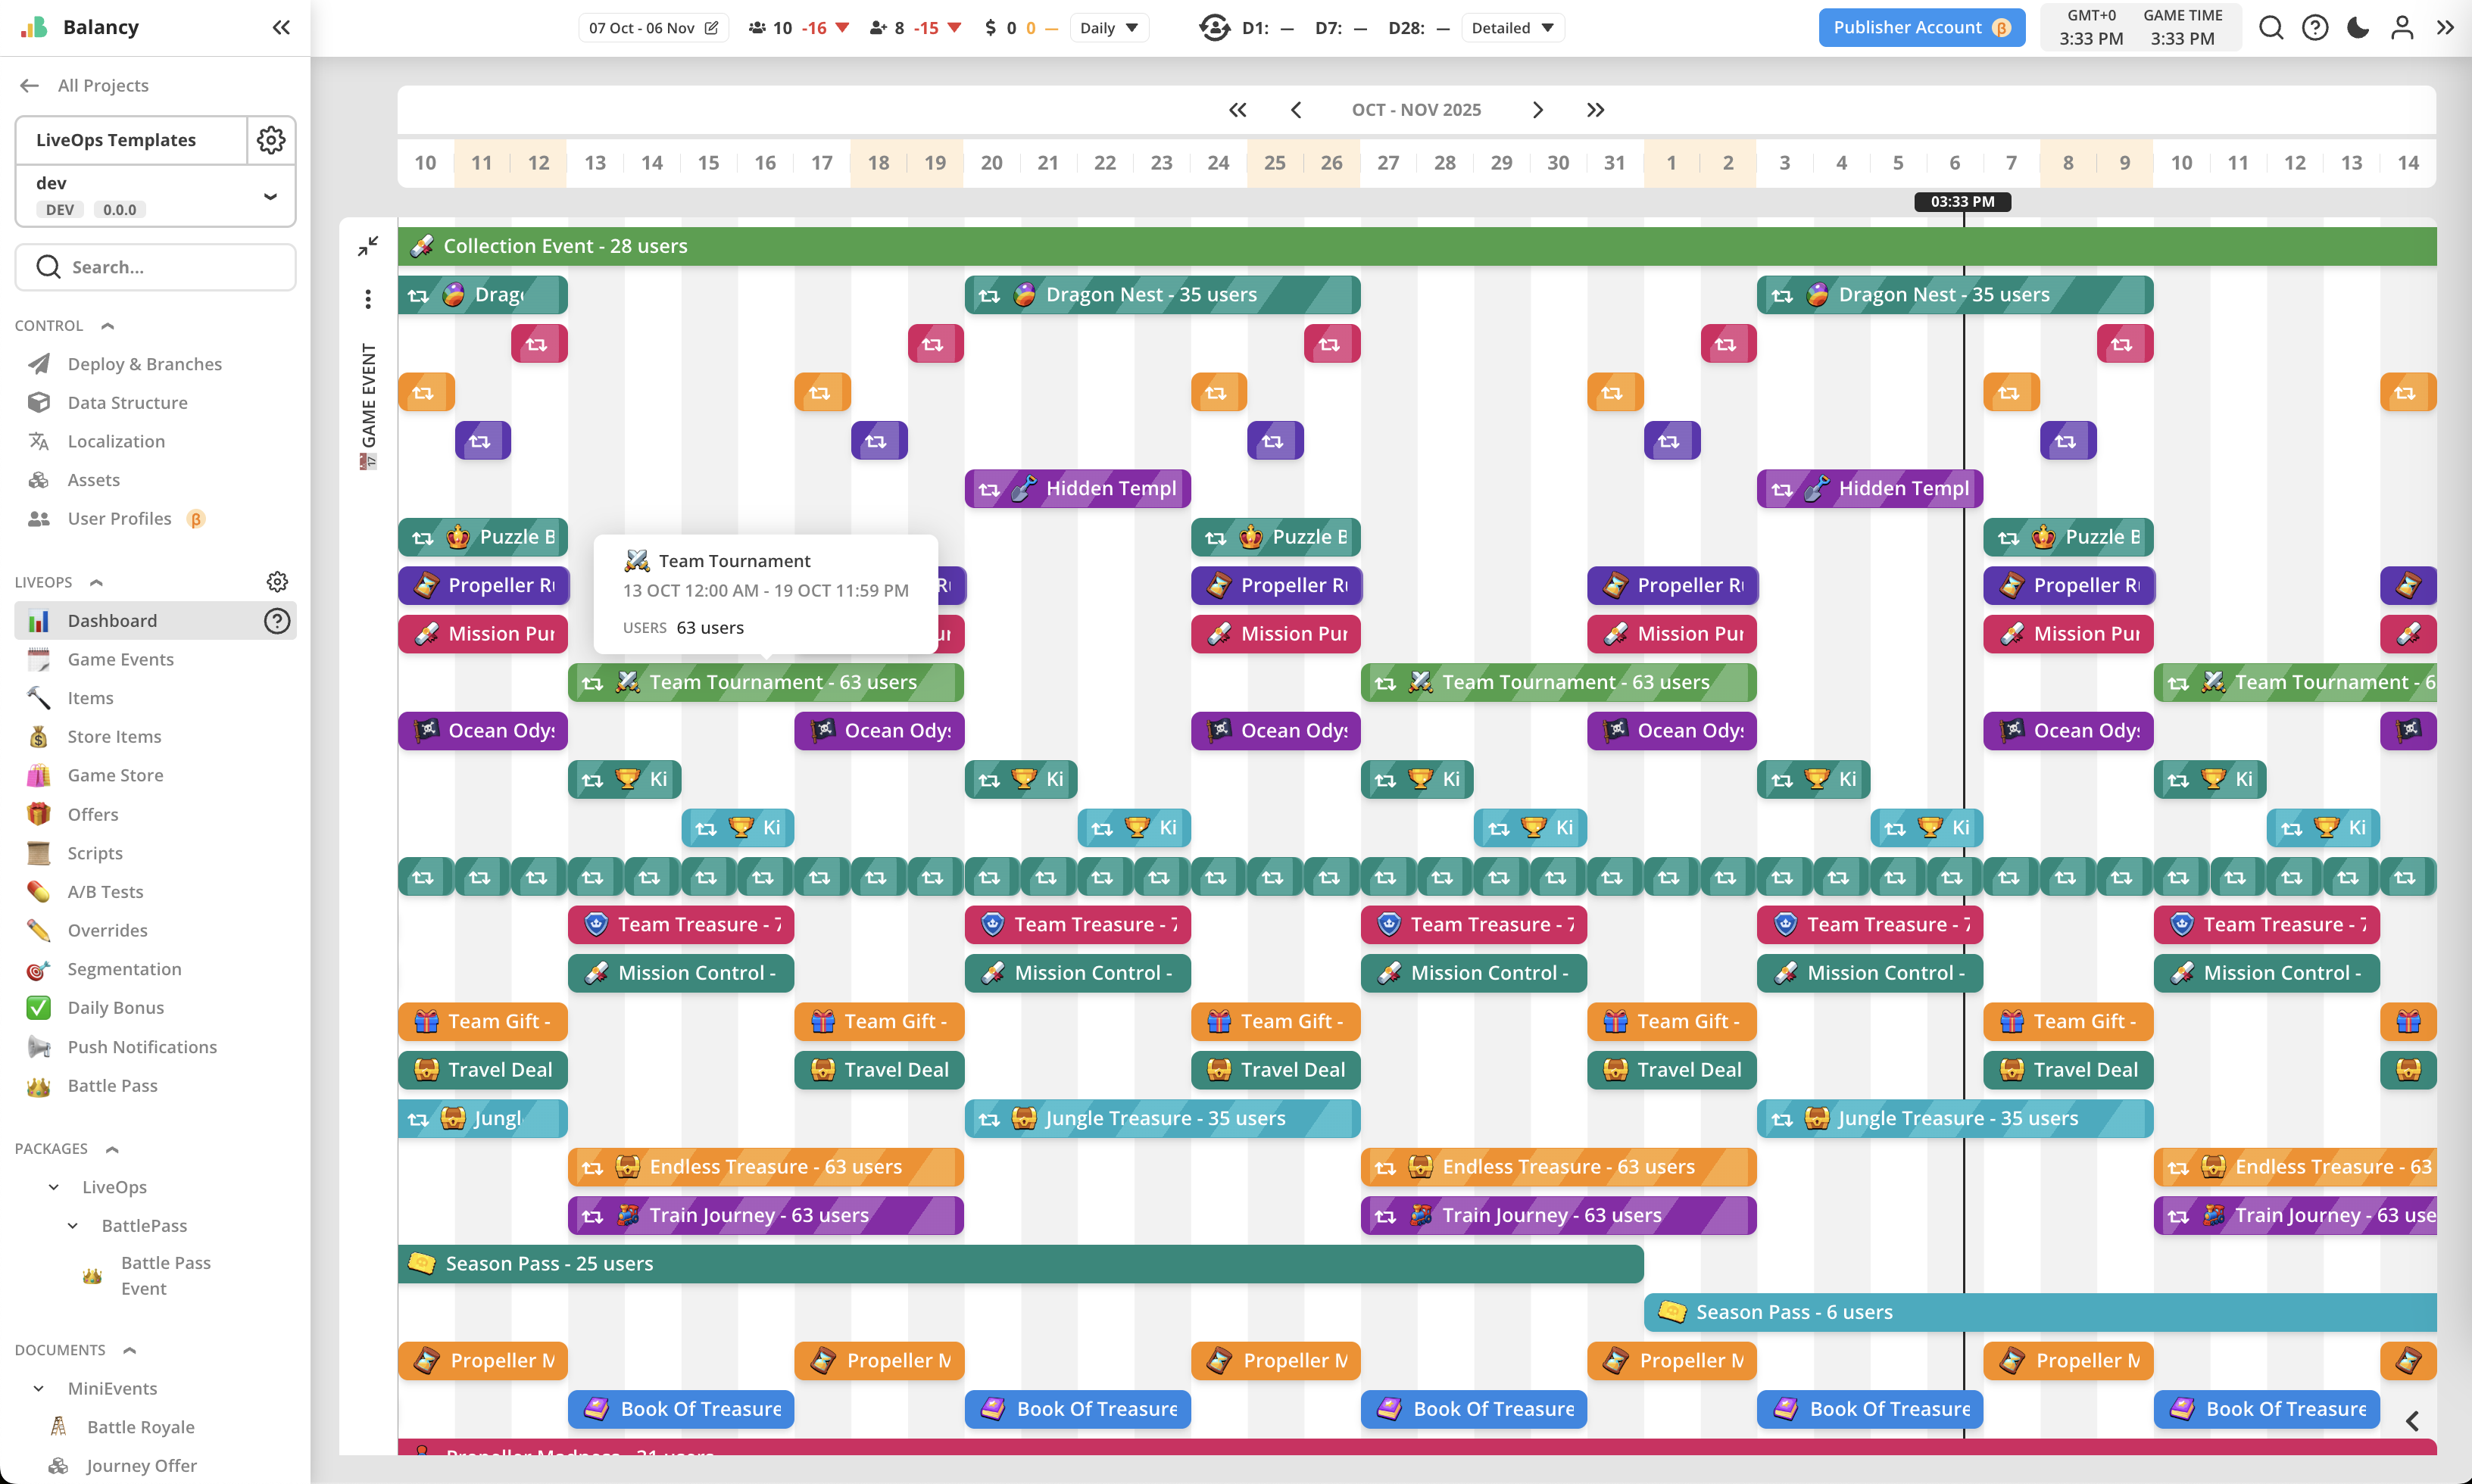Collapse the game event timeline panel
Viewport: 2472px width, 1484px height.
[x=368, y=245]
